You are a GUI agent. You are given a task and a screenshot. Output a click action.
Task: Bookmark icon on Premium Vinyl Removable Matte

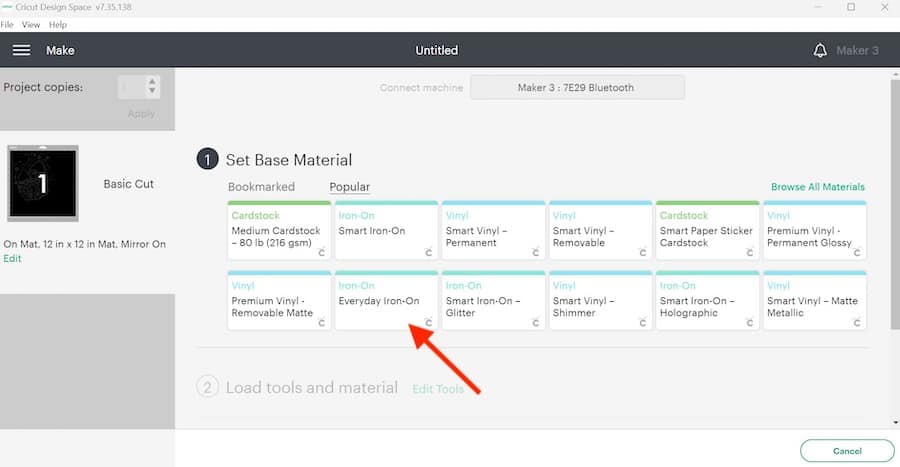click(x=321, y=323)
